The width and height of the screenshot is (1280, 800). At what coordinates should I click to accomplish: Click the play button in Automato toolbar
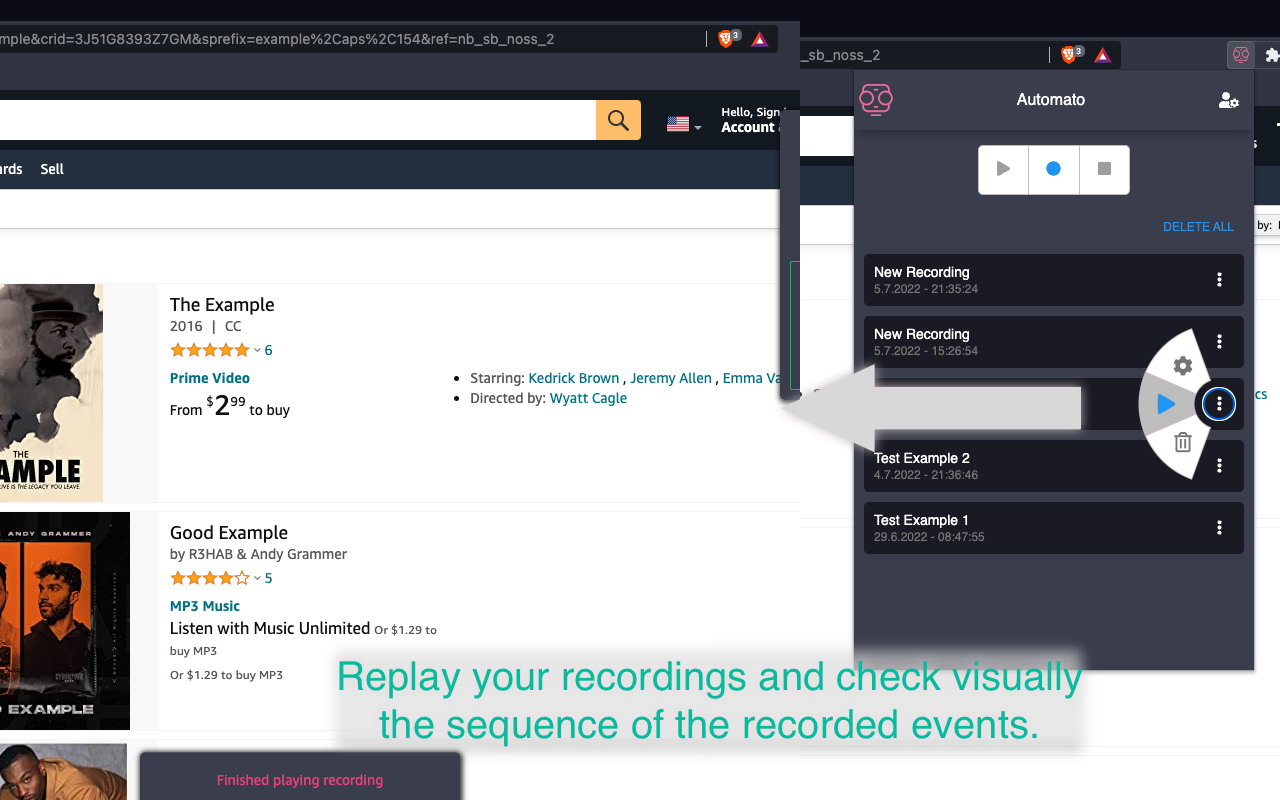[x=1003, y=169]
